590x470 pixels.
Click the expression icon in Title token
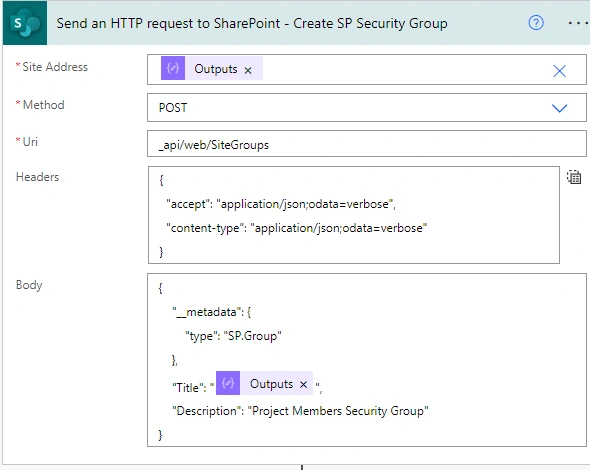tap(228, 383)
